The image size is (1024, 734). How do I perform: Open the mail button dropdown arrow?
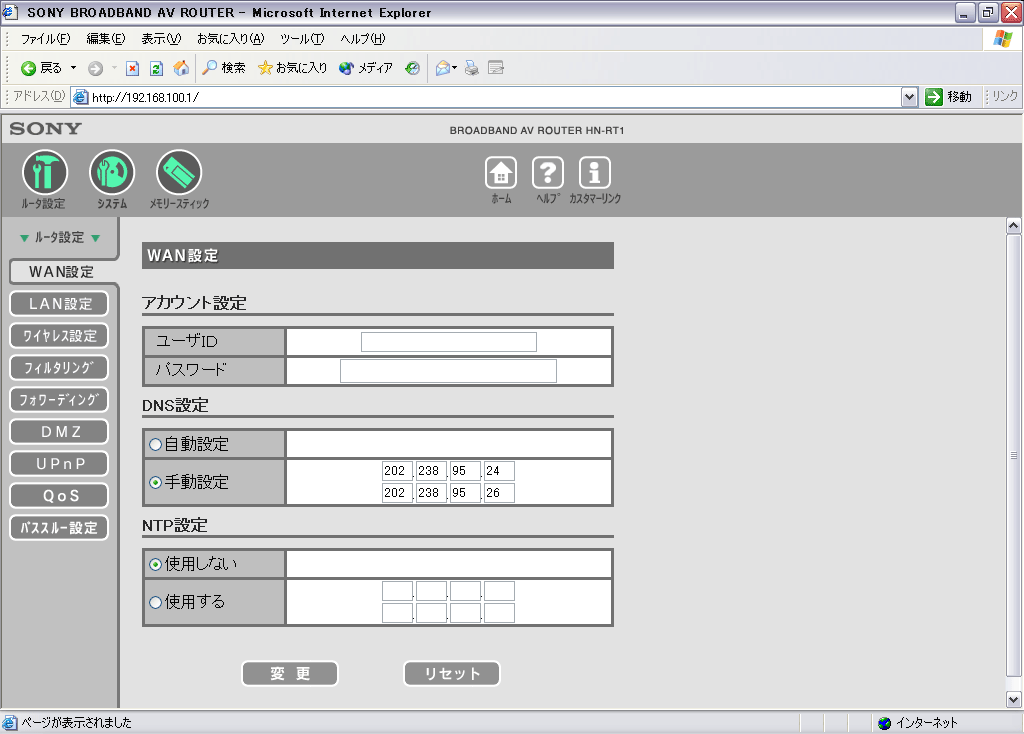pos(455,68)
